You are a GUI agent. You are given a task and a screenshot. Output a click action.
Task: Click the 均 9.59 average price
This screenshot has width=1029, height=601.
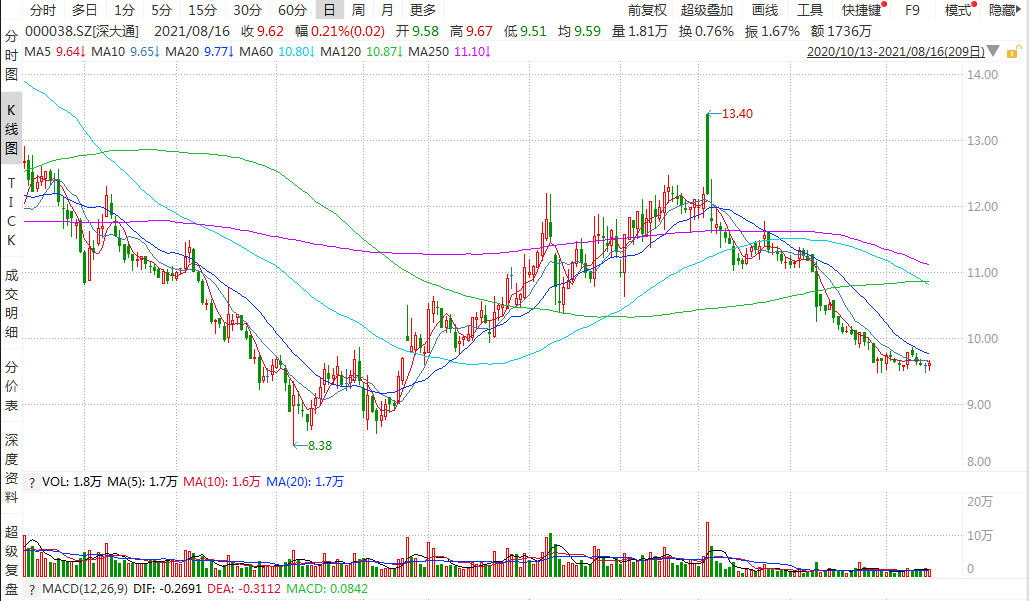coord(579,31)
